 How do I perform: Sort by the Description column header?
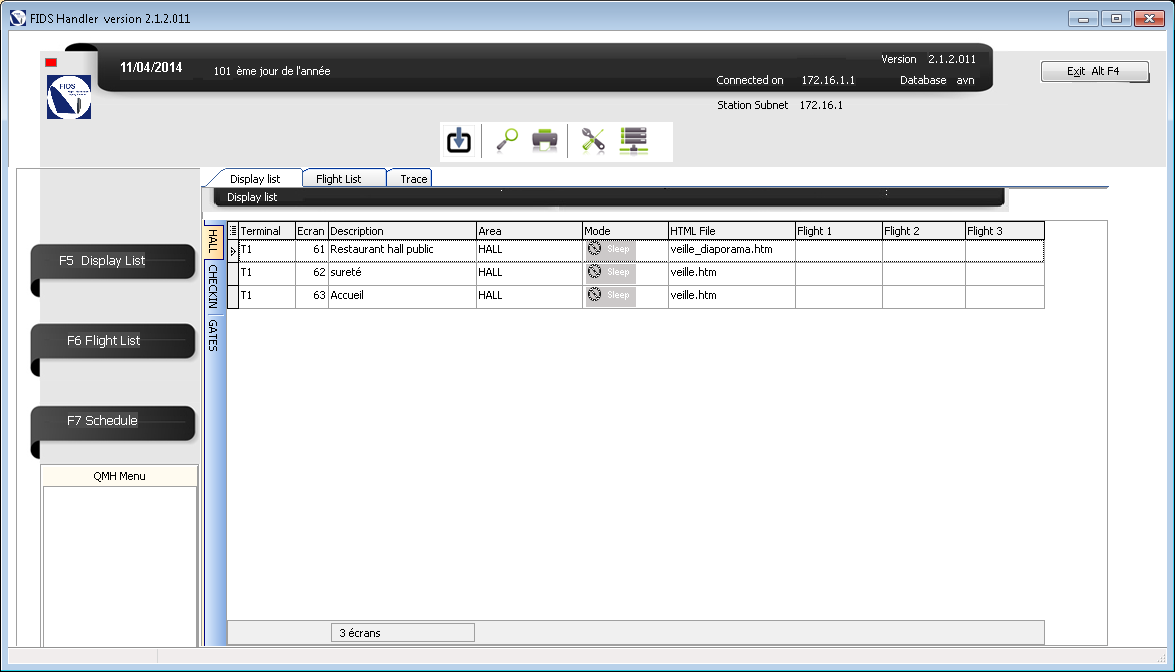click(401, 231)
